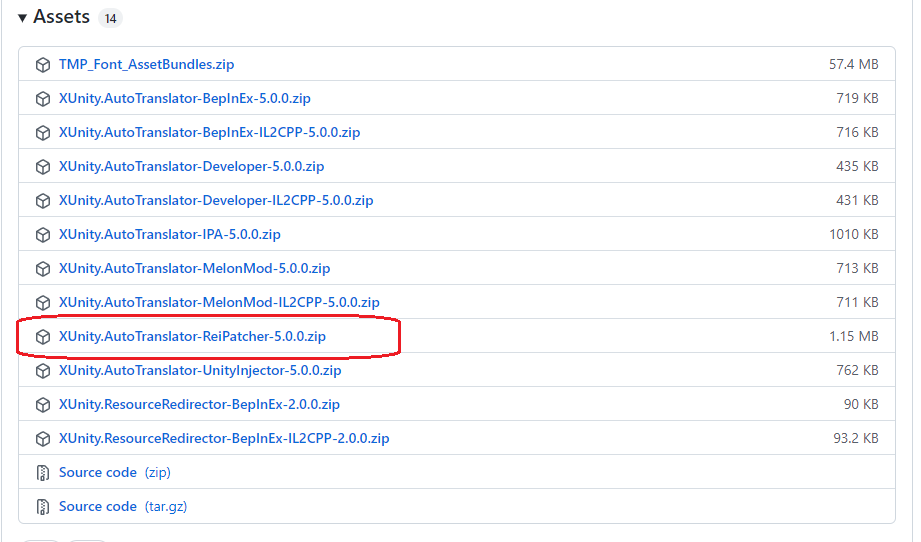
Task: Click the file-zip icon beside Source code (zip)
Action: [x=43, y=473]
